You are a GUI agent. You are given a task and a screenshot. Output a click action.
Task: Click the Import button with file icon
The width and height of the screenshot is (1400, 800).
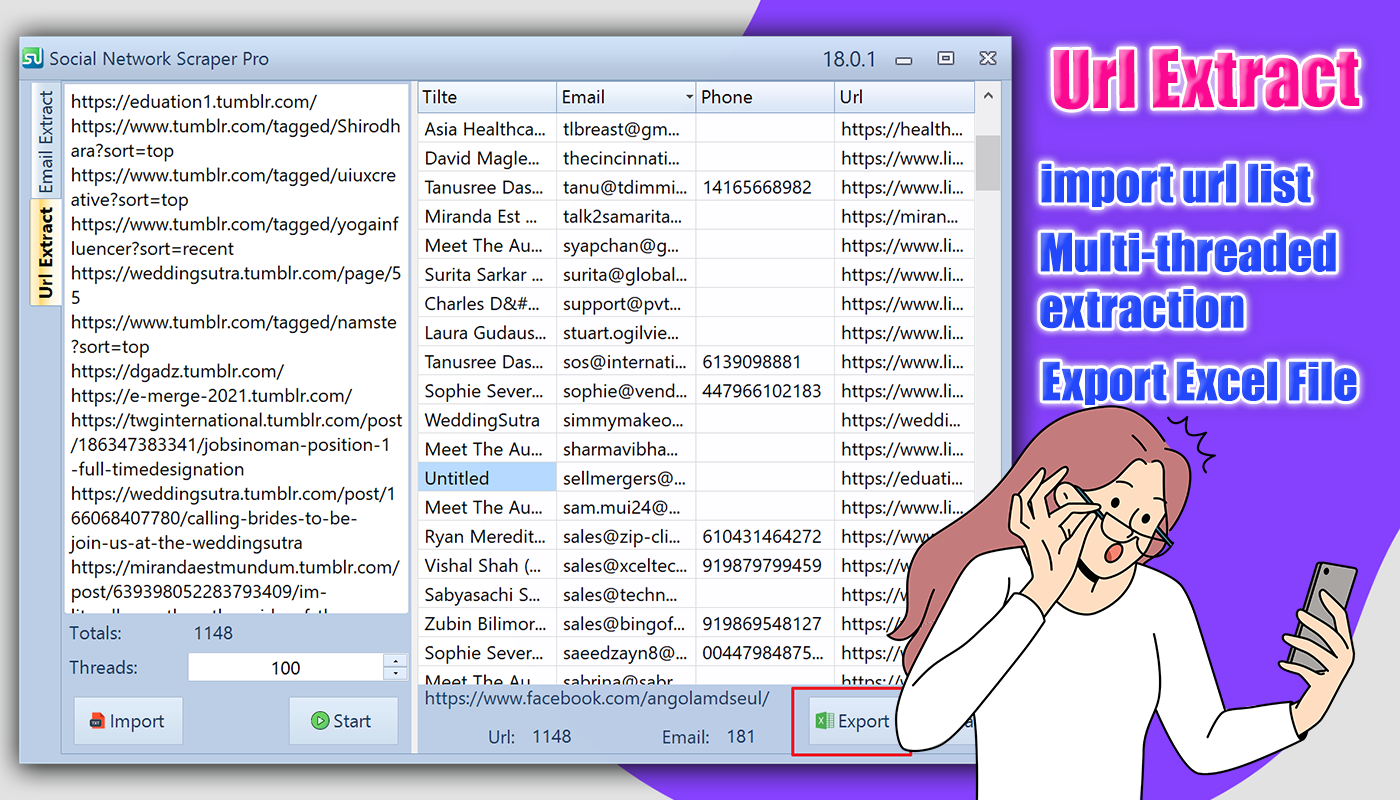128,721
